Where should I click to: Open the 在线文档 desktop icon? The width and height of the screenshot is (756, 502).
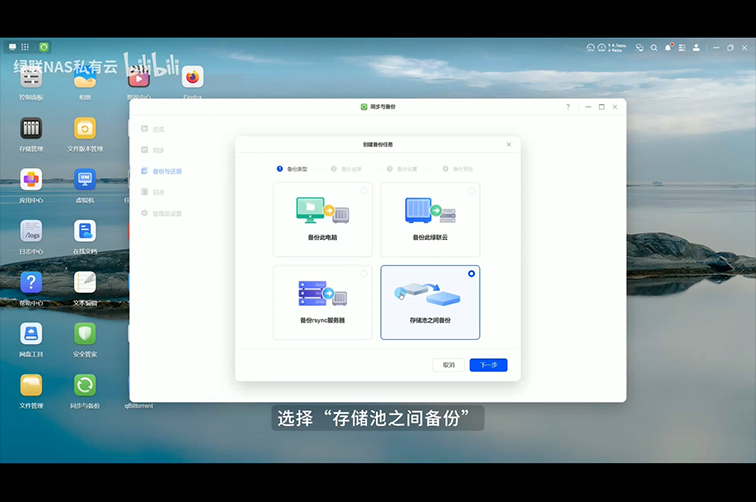[x=85, y=231]
